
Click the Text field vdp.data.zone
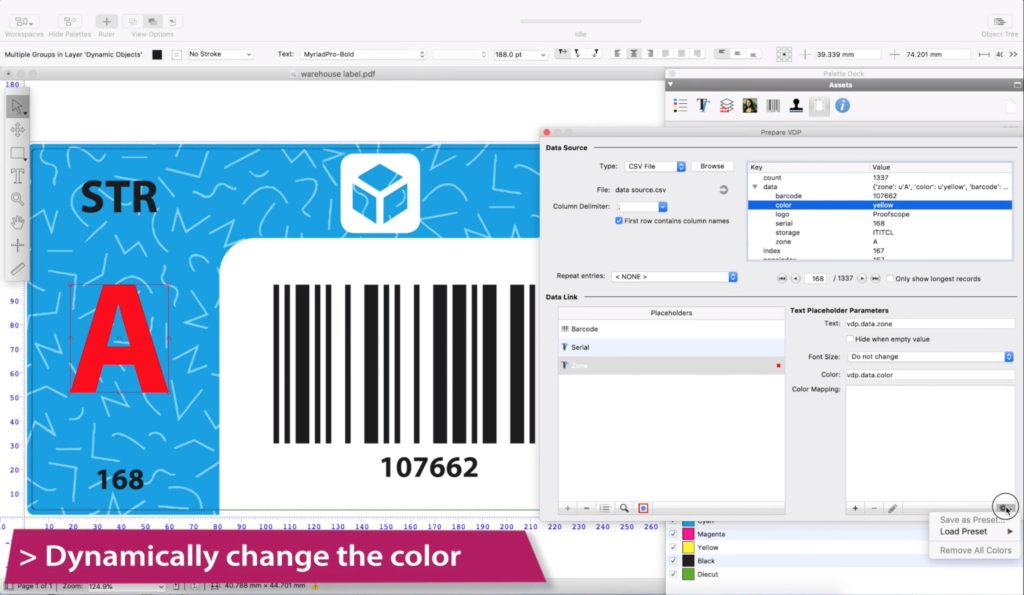point(929,324)
